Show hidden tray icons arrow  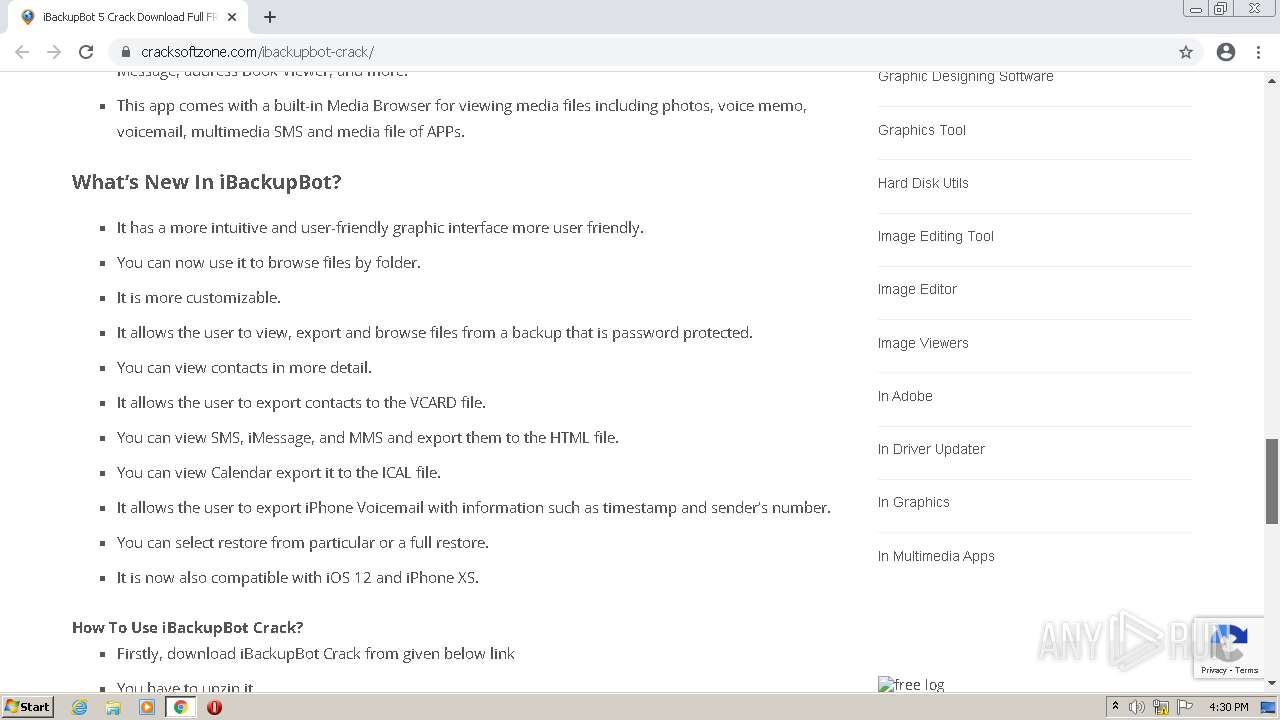pos(1115,707)
